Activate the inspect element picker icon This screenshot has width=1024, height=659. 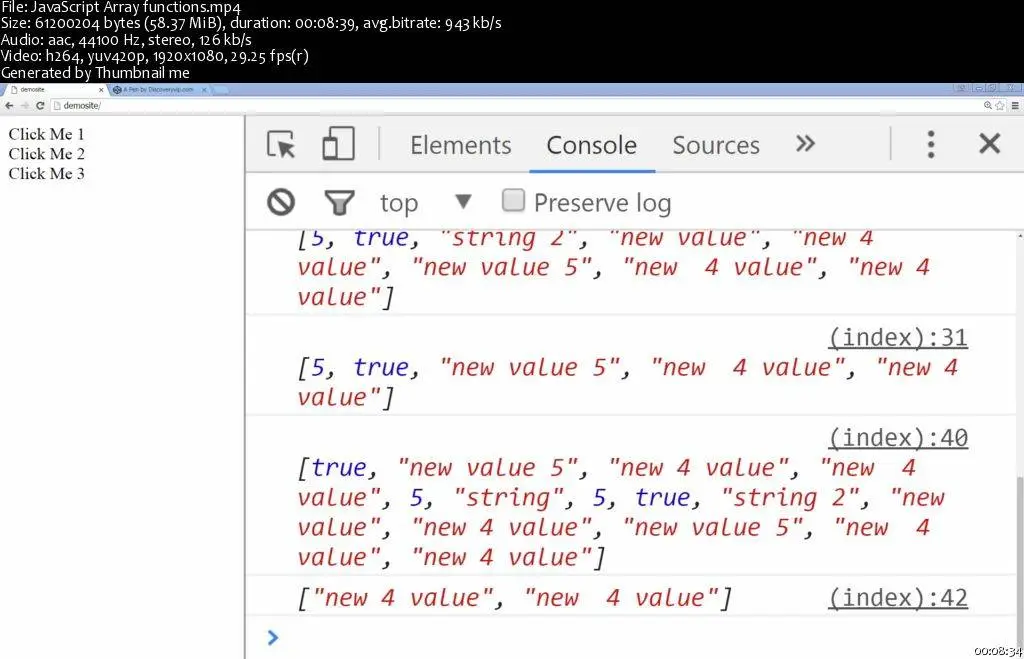tap(281, 144)
